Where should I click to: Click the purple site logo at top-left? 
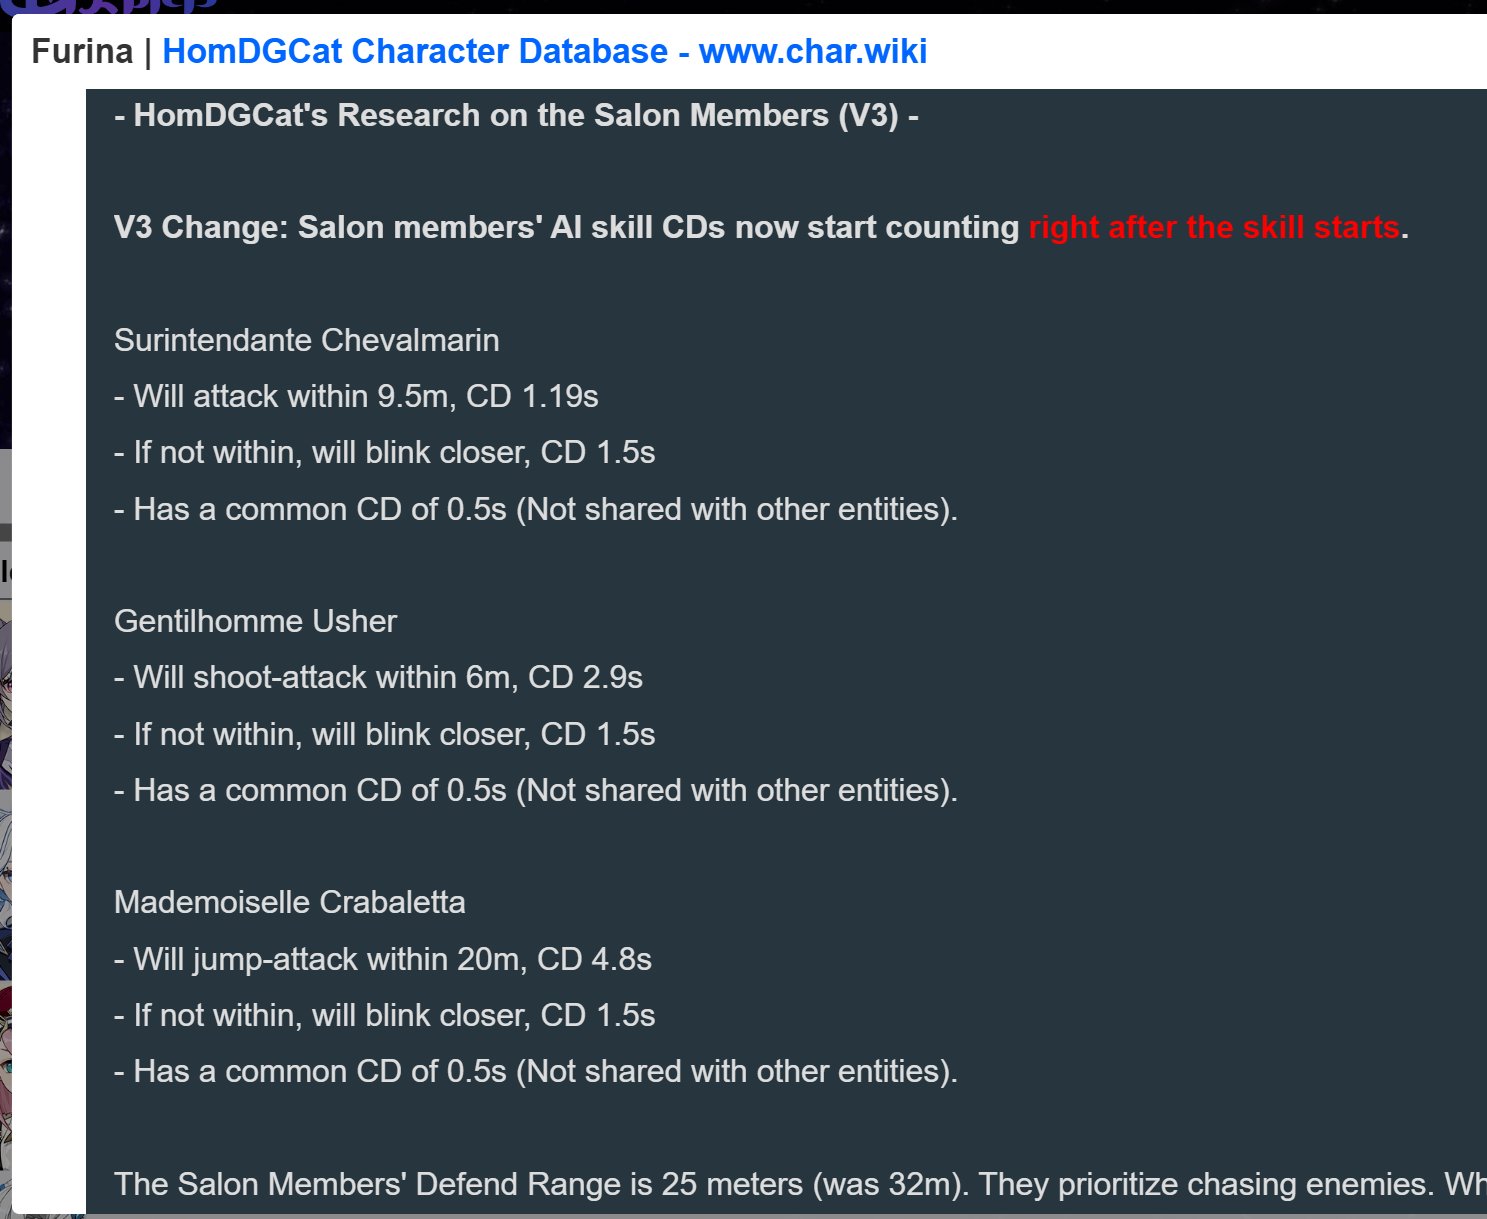pyautogui.click(x=110, y=6)
